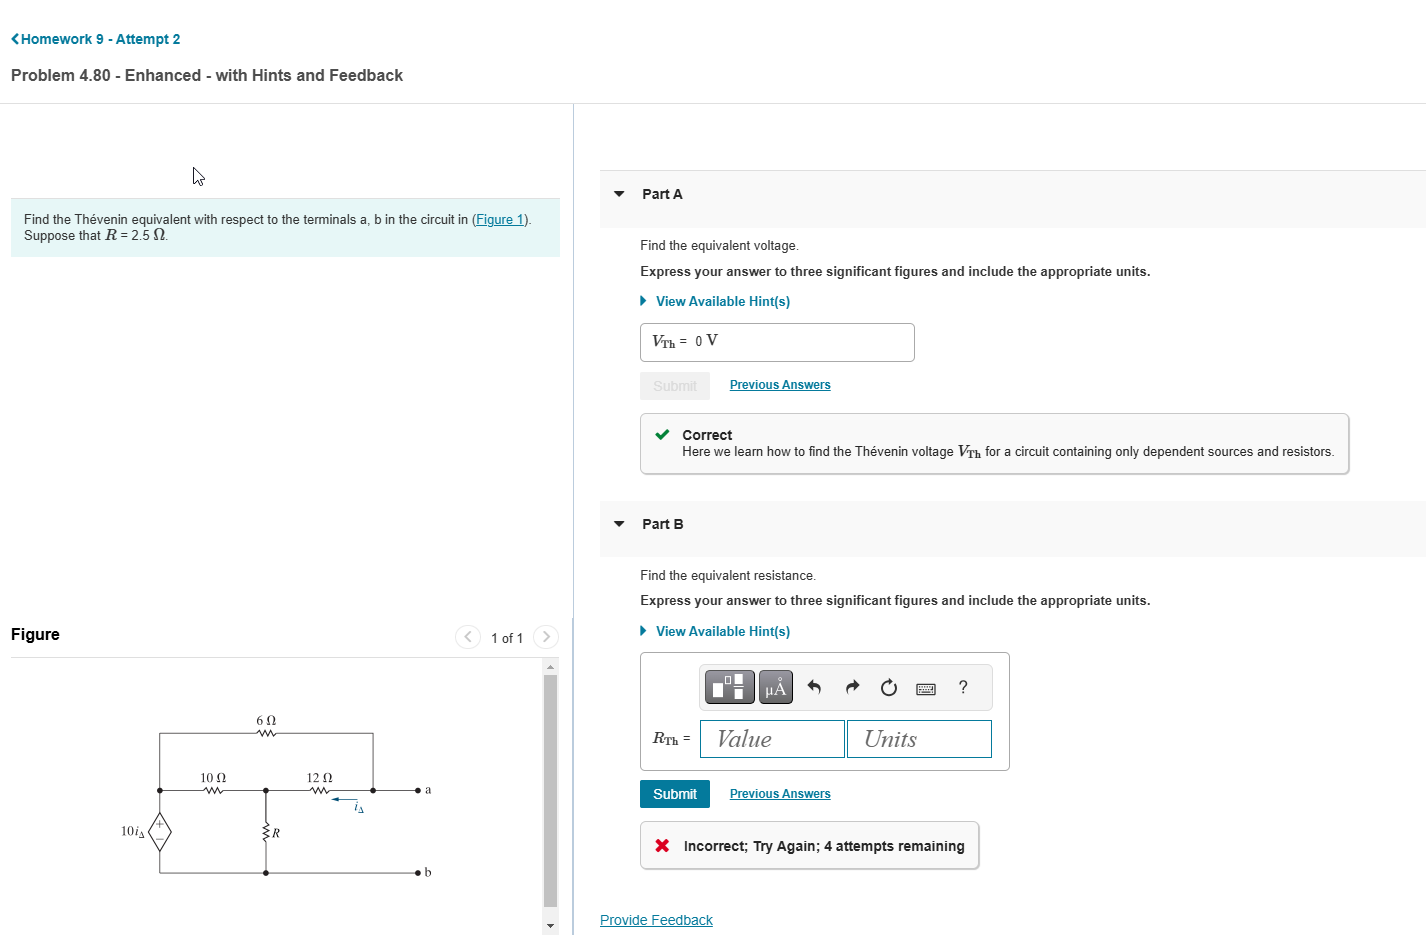Click the next figure arrow

click(546, 636)
